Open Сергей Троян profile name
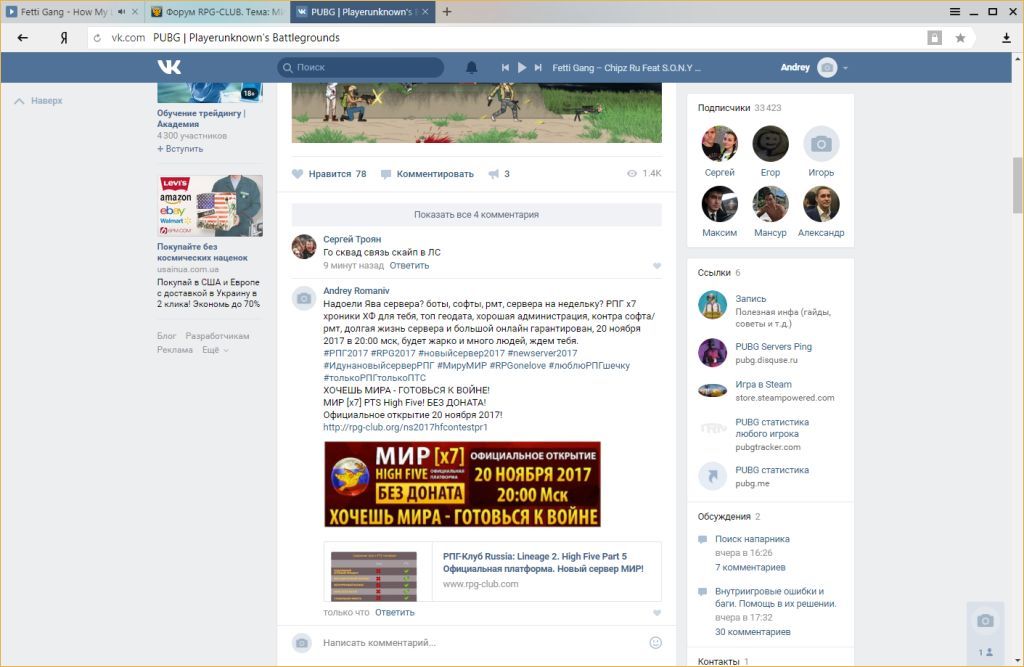 point(352,239)
